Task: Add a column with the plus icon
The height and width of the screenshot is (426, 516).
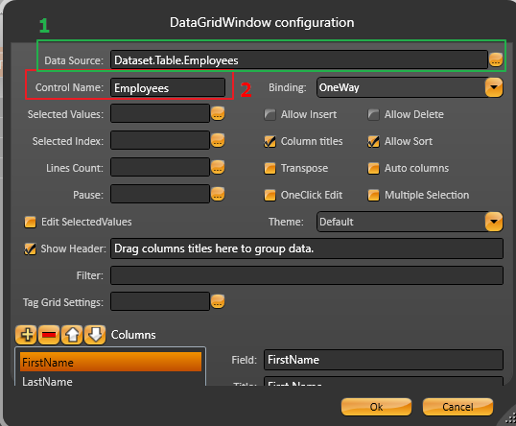Action: 26,335
